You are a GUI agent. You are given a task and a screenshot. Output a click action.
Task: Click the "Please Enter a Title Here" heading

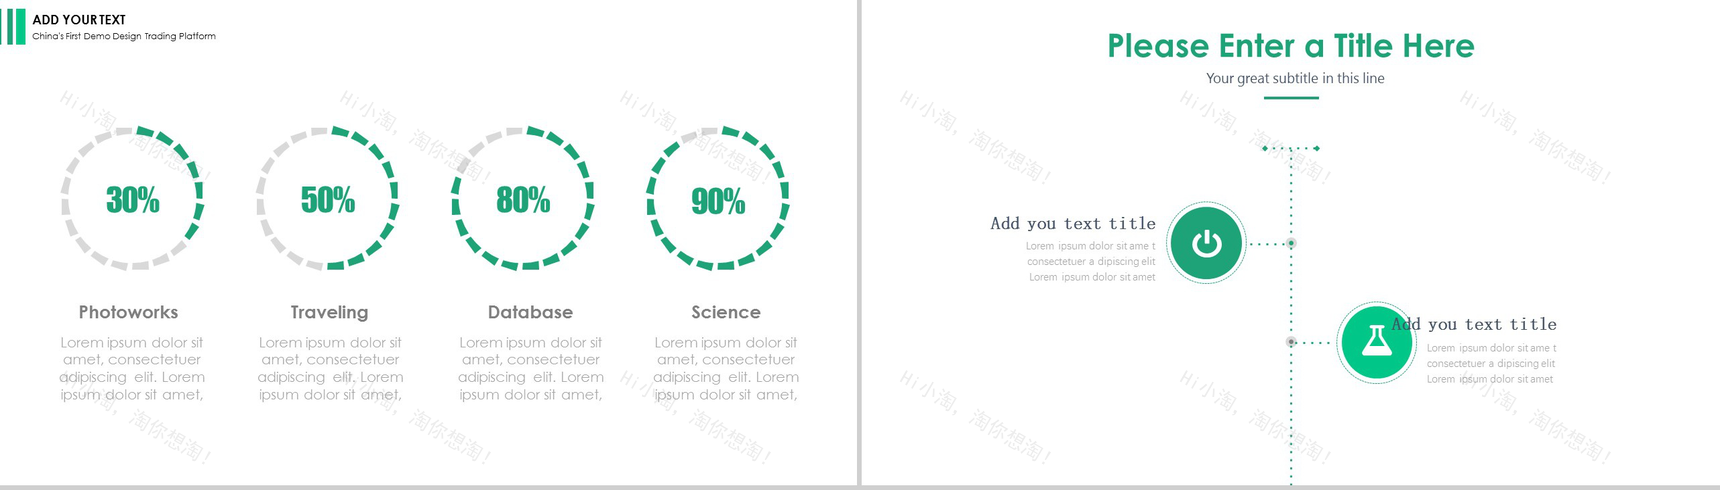pos(1290,46)
